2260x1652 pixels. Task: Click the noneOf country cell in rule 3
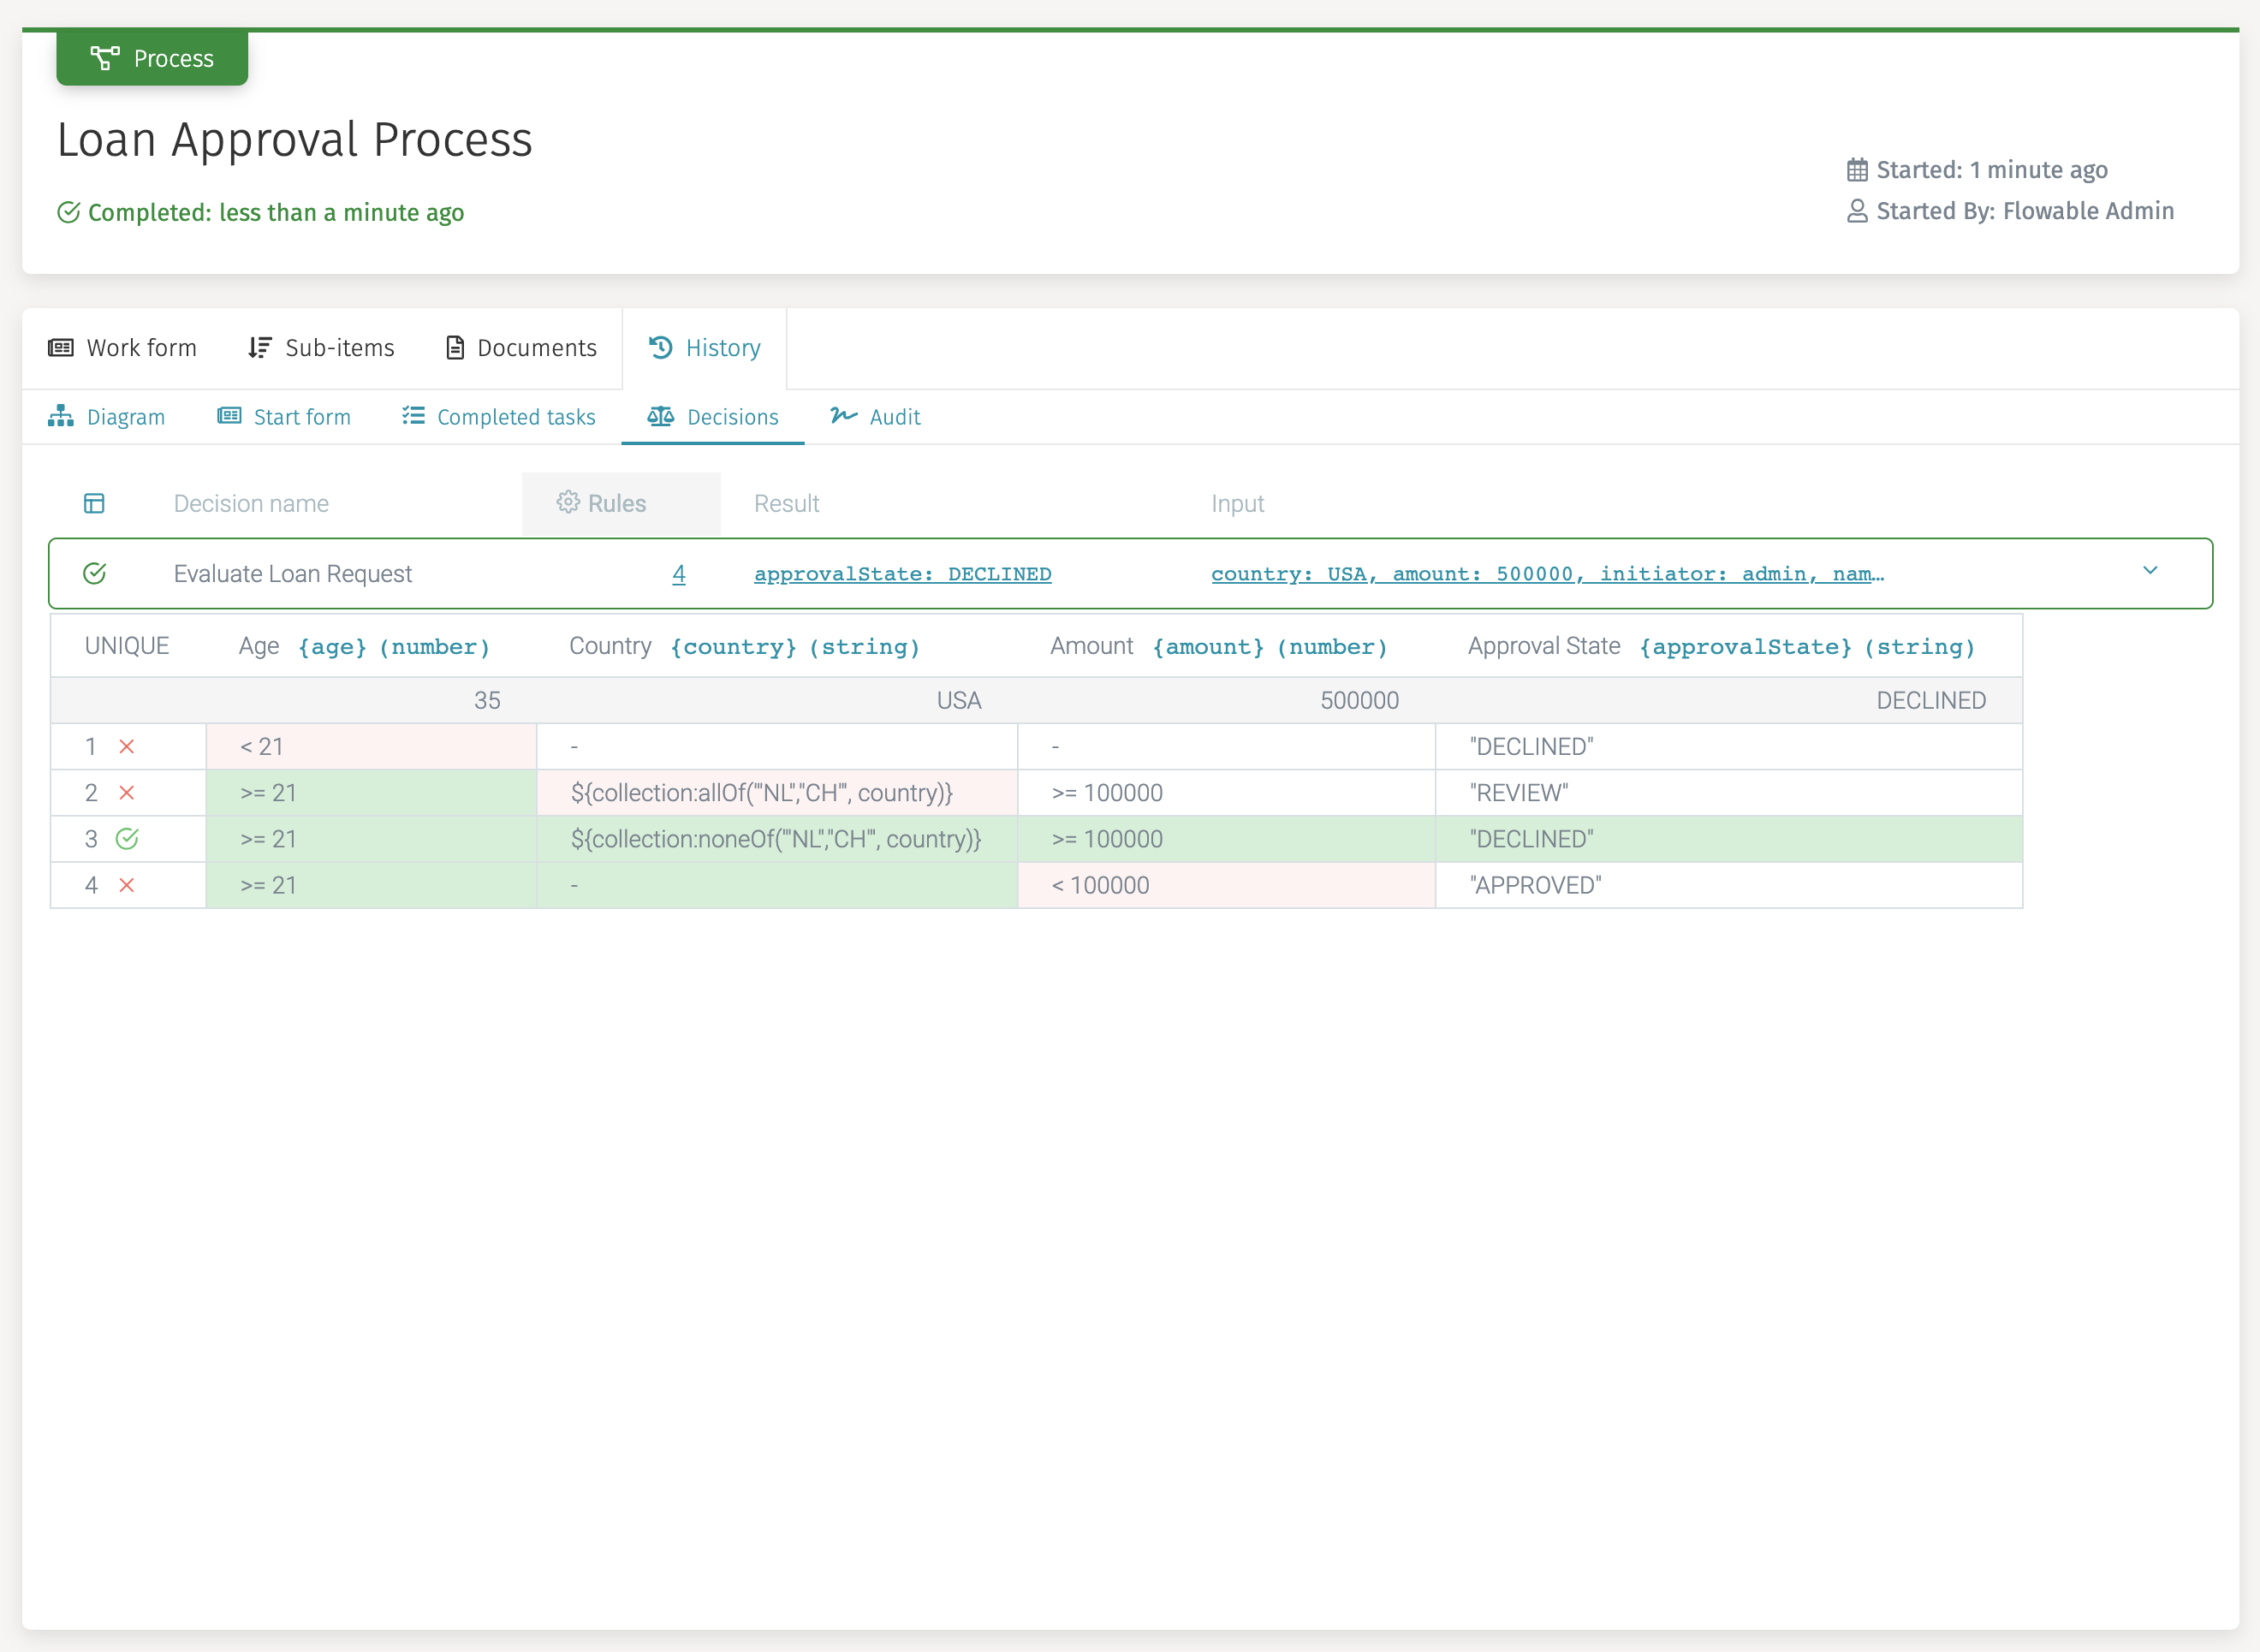(776, 839)
